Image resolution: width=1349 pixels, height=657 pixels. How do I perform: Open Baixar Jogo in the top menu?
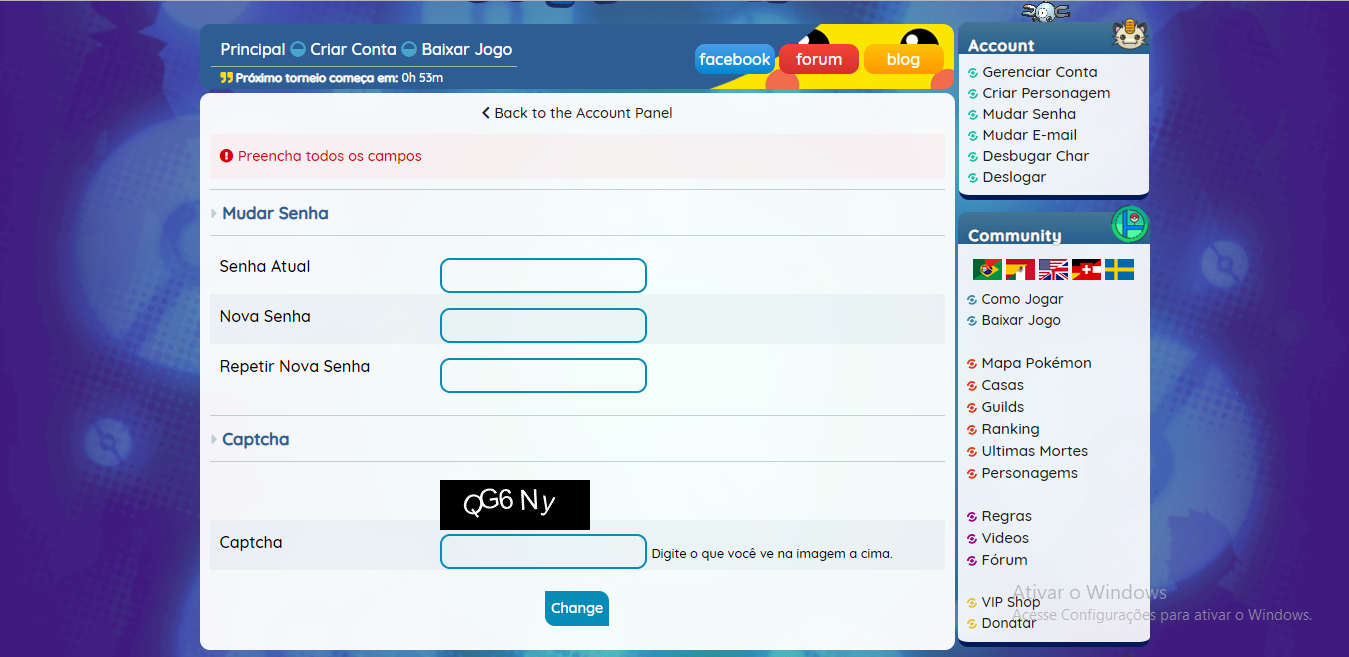(x=466, y=49)
